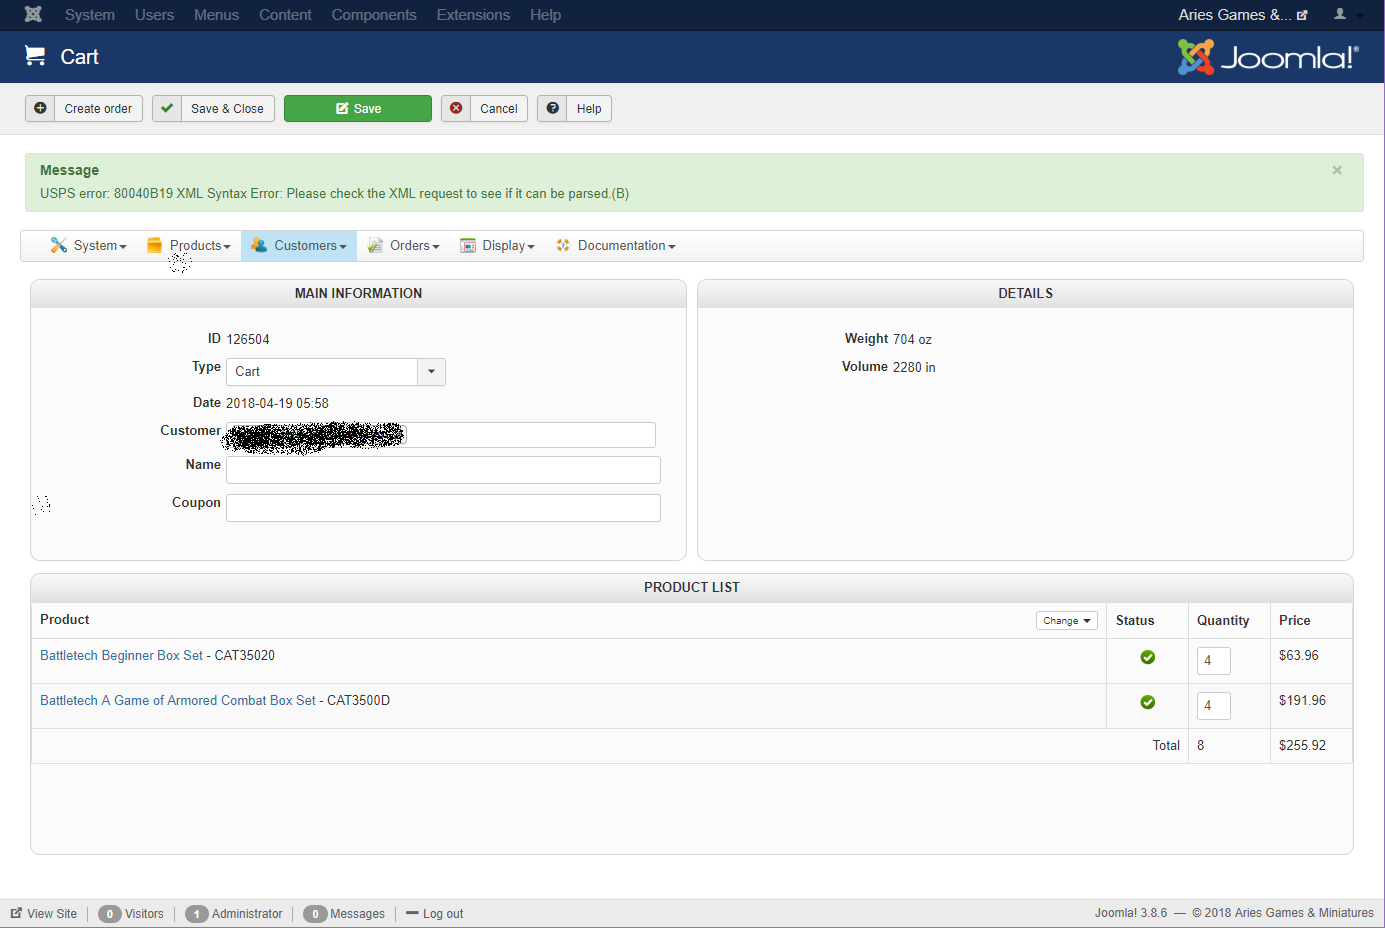Expand the Documentation dropdown menu
Image resolution: width=1385 pixels, height=928 pixels.
point(616,245)
